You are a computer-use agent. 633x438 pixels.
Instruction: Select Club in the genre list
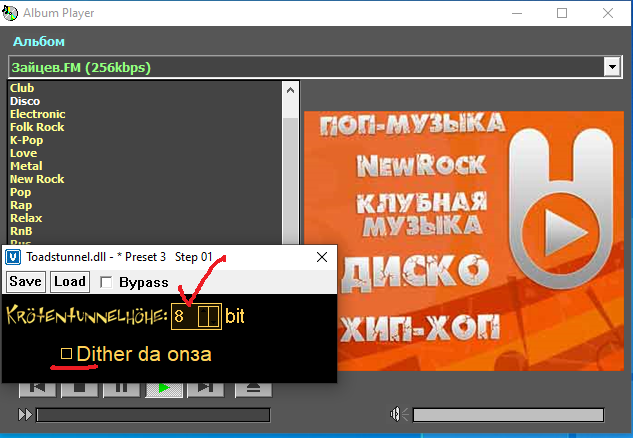click(x=22, y=88)
